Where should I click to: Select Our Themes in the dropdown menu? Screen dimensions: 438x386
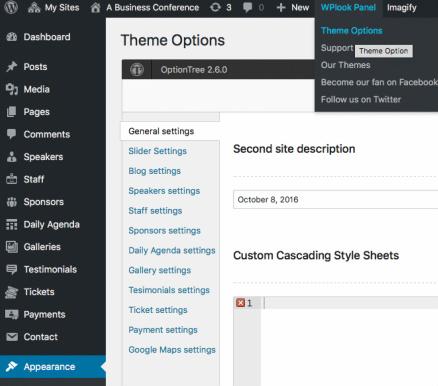pyautogui.click(x=345, y=65)
